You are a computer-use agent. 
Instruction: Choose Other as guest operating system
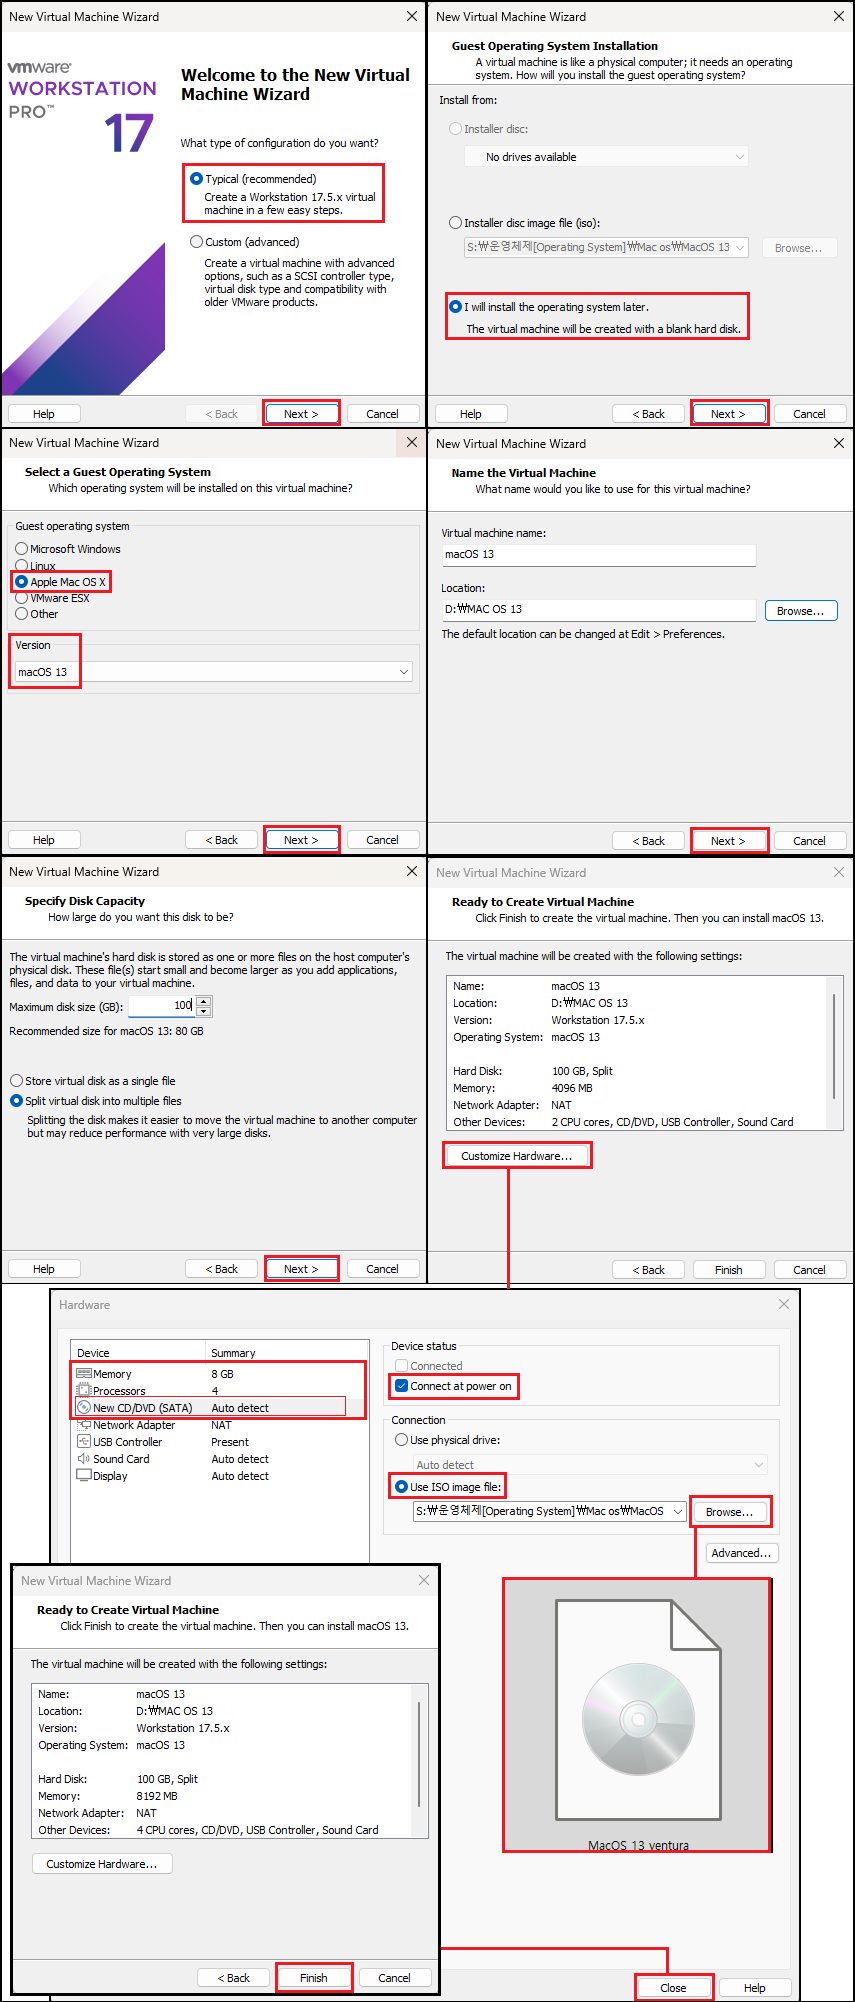[22, 614]
